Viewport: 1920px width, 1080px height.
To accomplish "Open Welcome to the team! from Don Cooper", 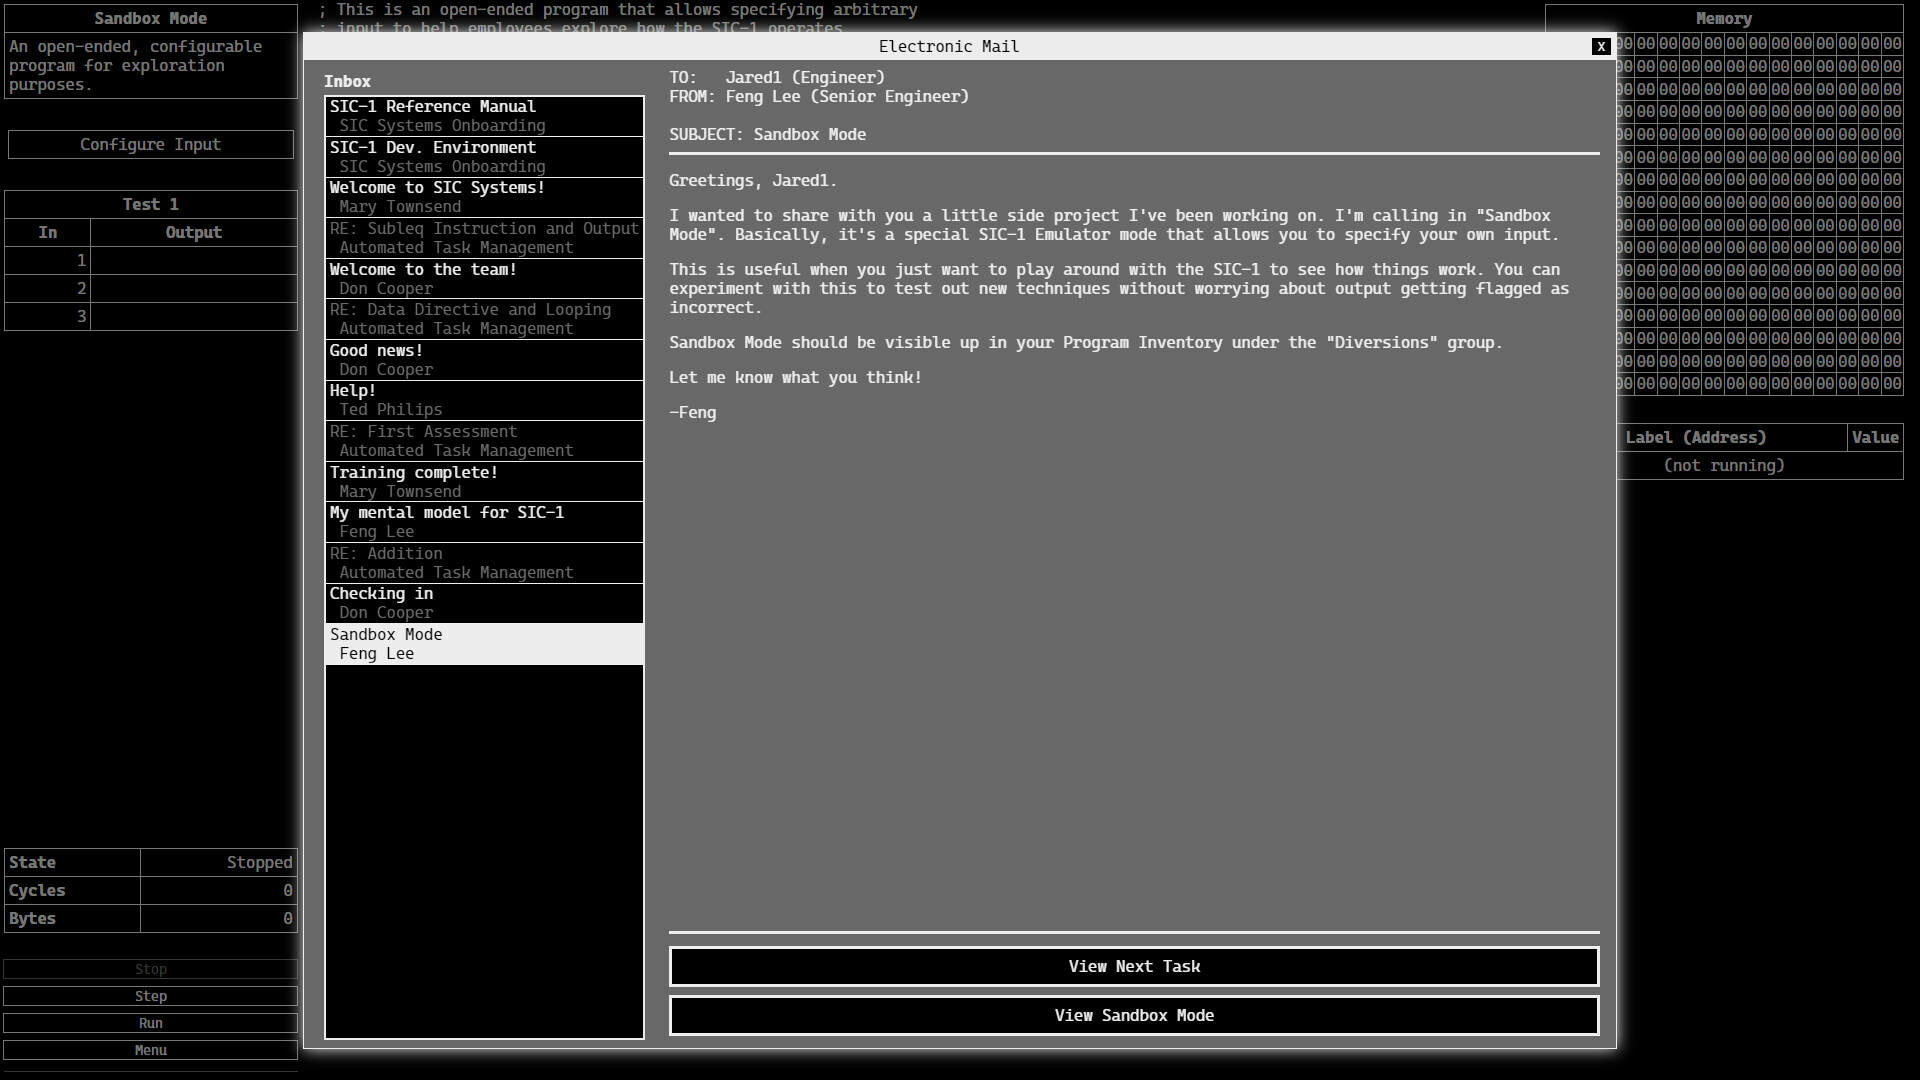I will coord(483,278).
